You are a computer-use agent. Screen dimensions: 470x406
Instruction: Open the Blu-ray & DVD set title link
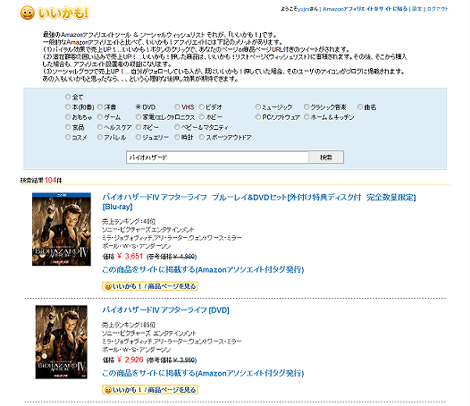[x=259, y=202]
